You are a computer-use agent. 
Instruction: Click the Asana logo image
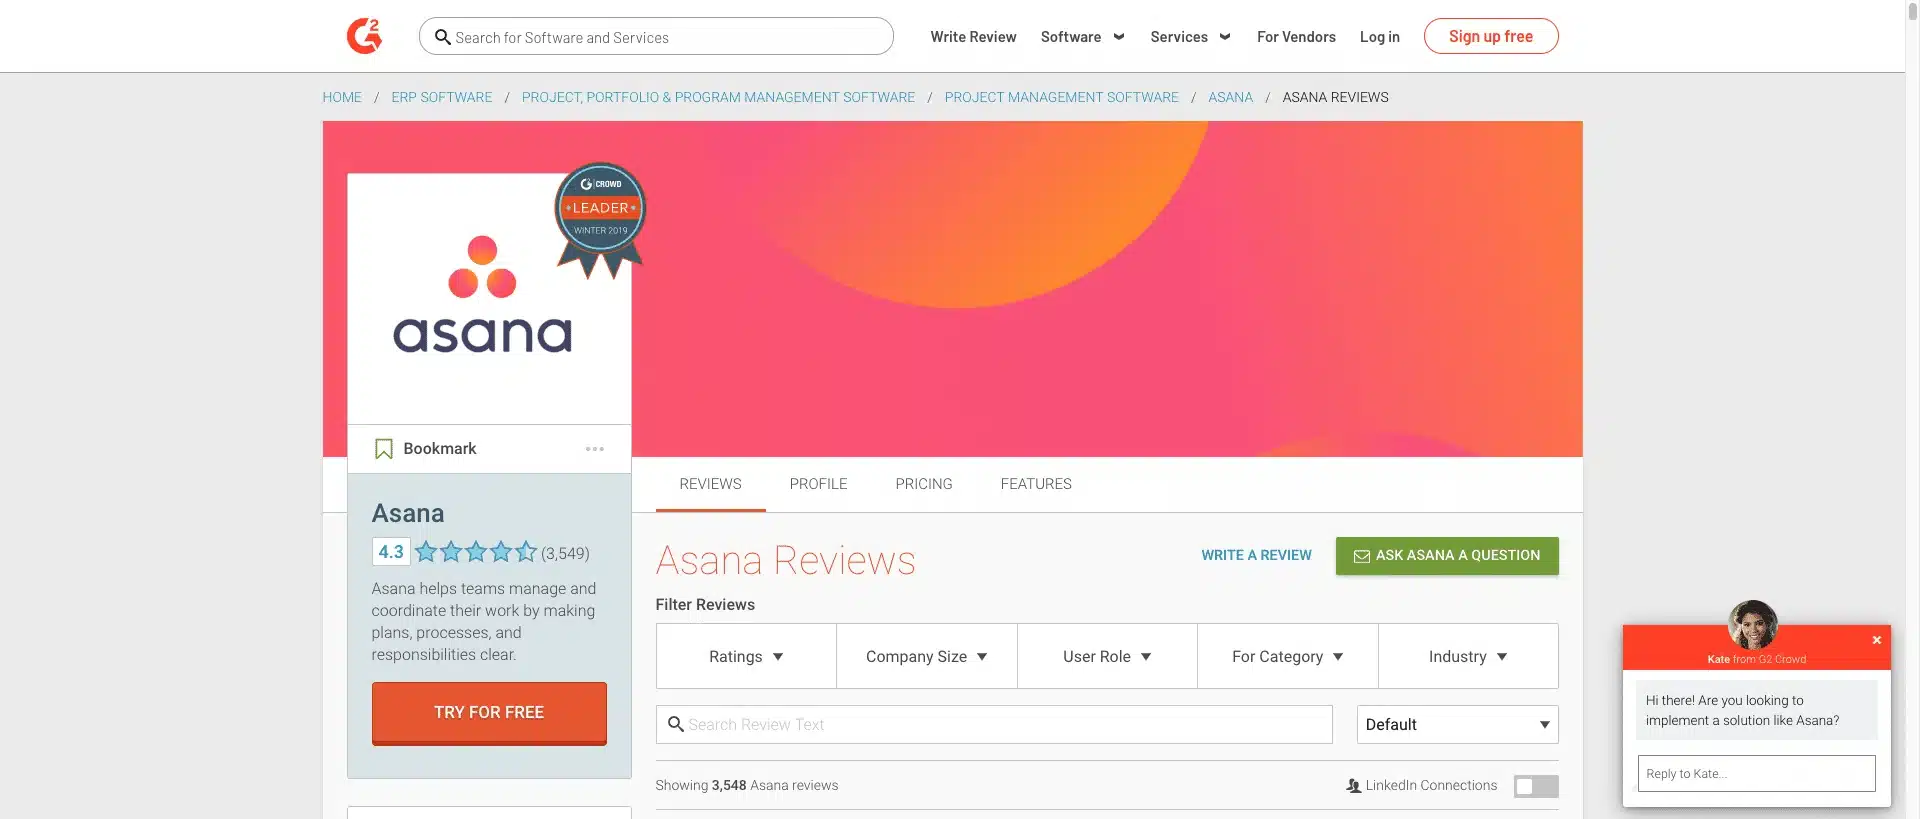(483, 296)
